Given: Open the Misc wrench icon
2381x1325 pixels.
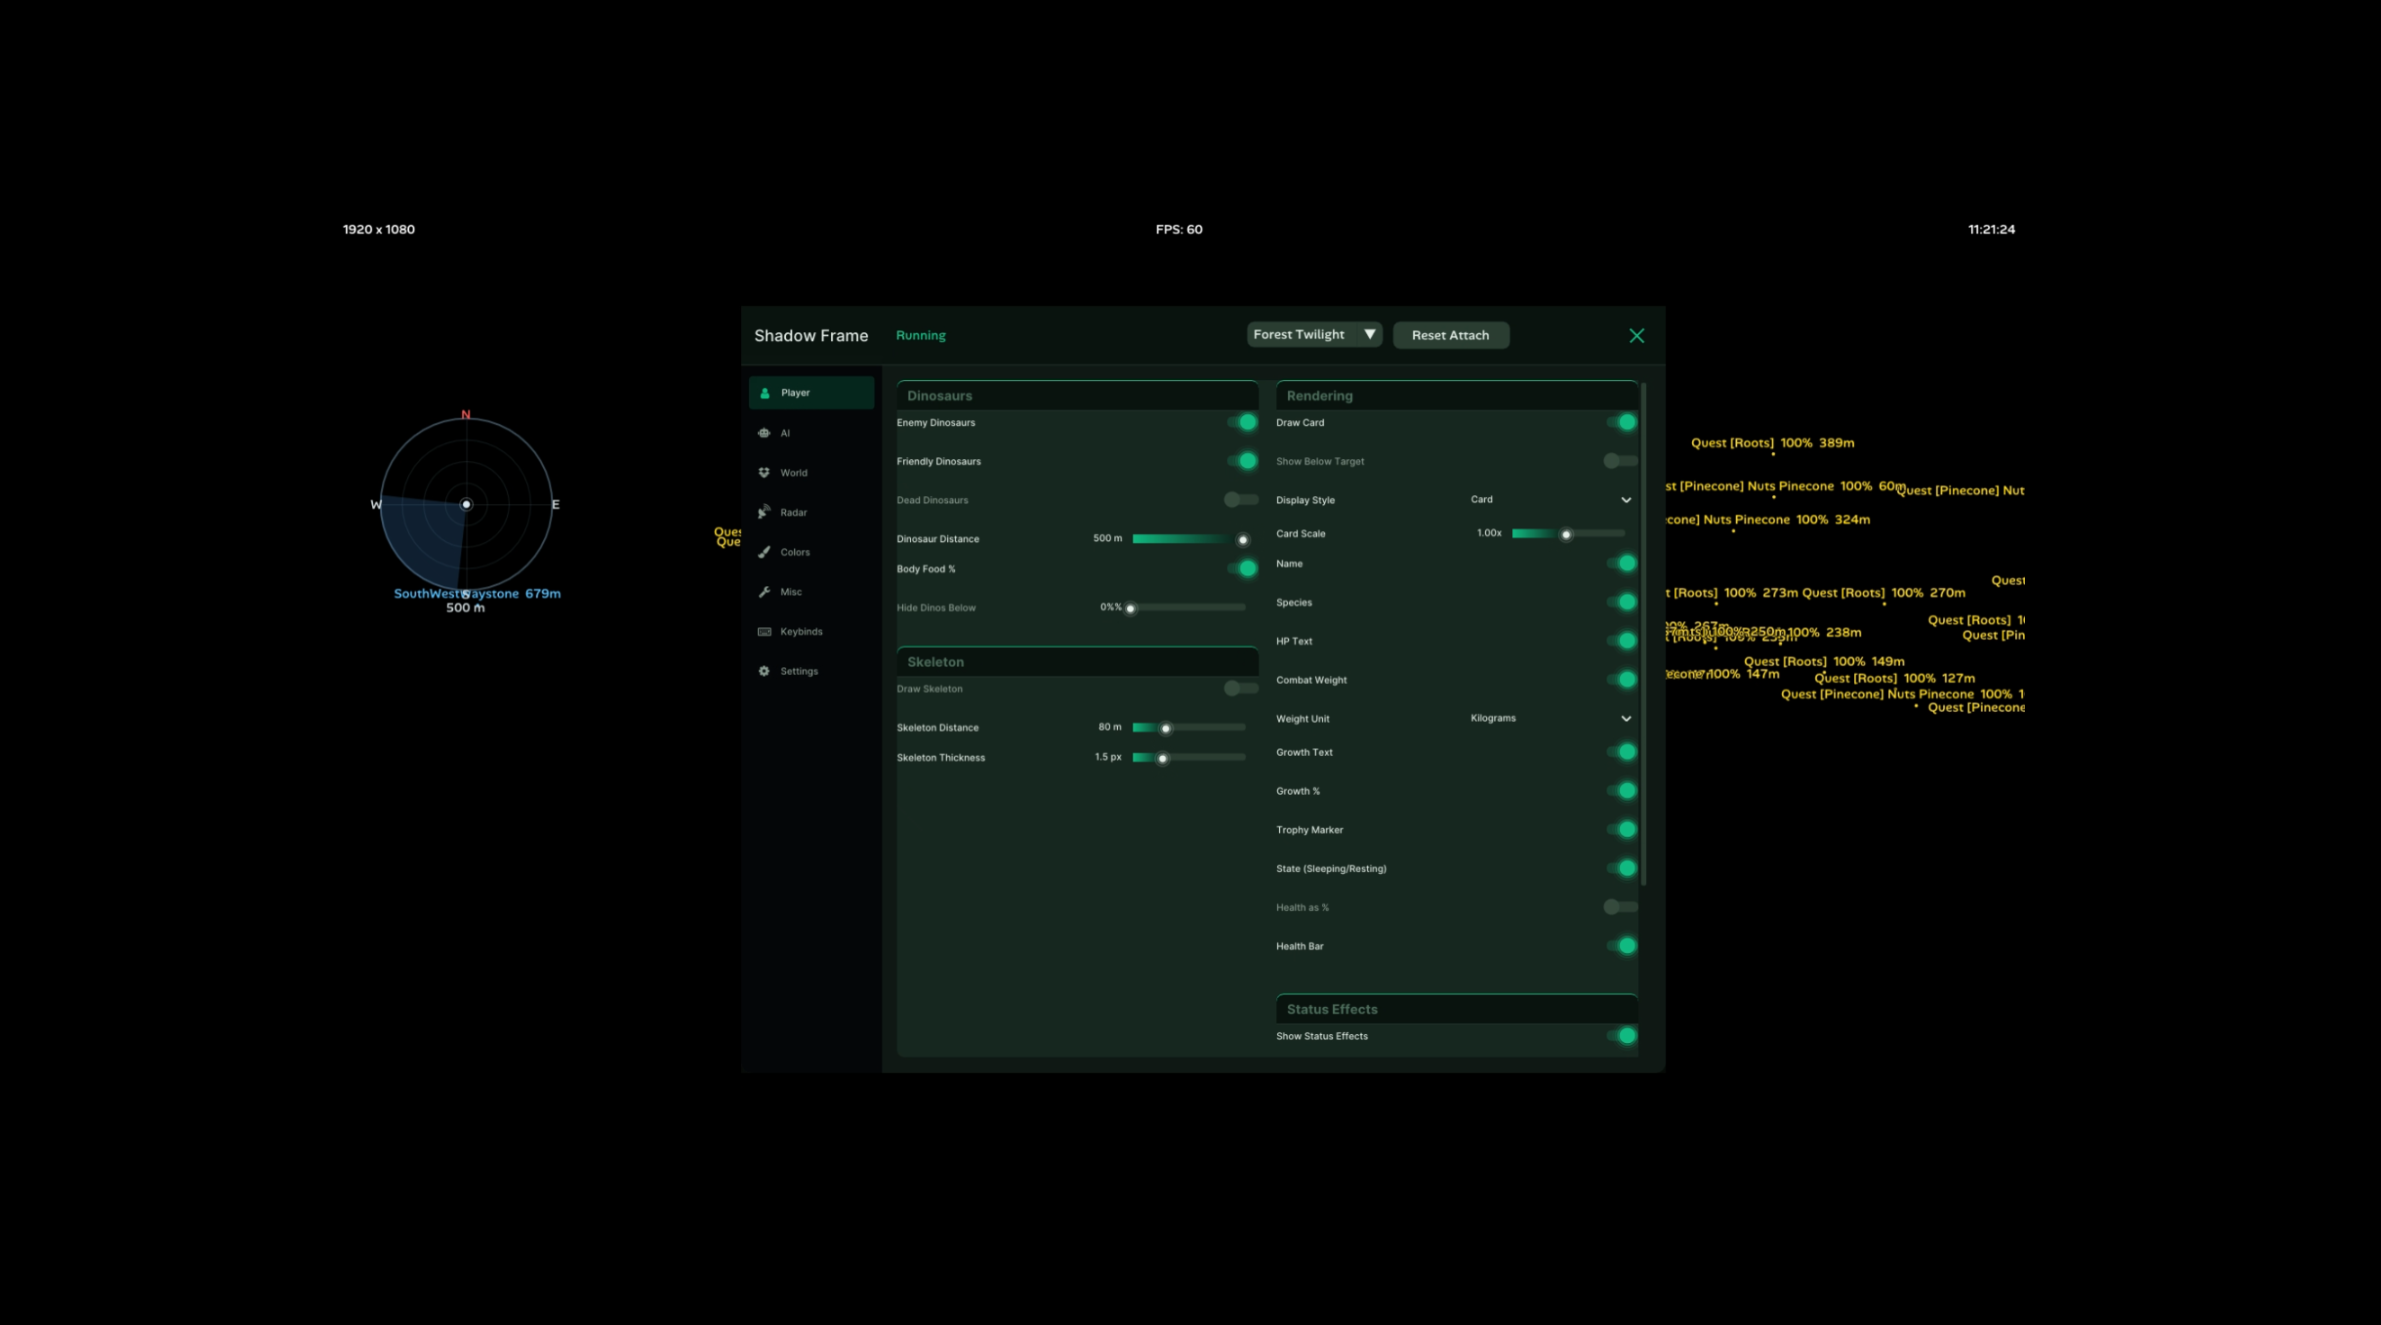Looking at the screenshot, I should 764,592.
